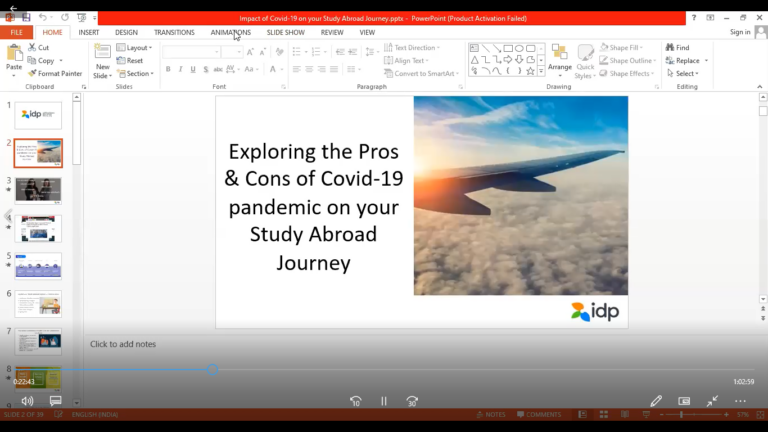Expand the Layout dropdown
The height and width of the screenshot is (432, 768).
(x=136, y=47)
